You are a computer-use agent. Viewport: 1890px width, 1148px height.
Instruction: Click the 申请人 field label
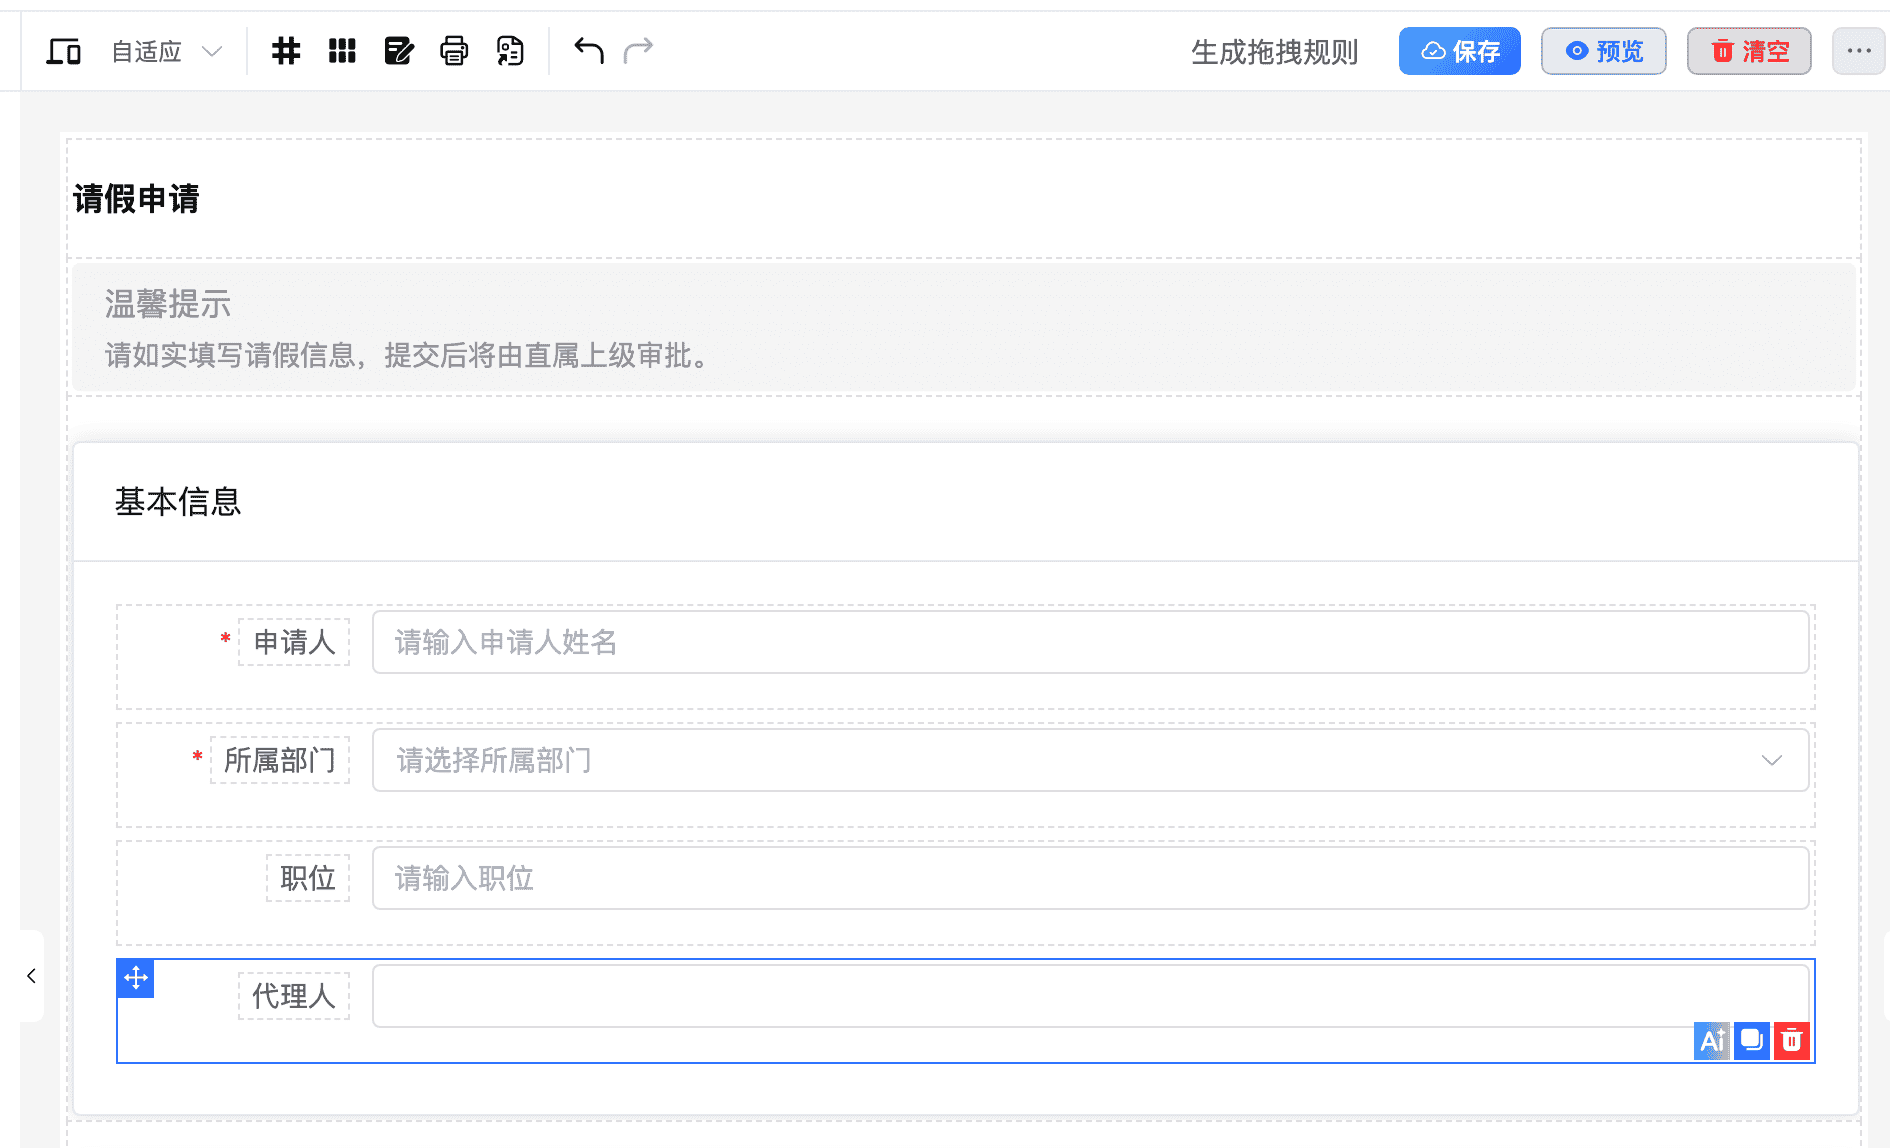(294, 642)
